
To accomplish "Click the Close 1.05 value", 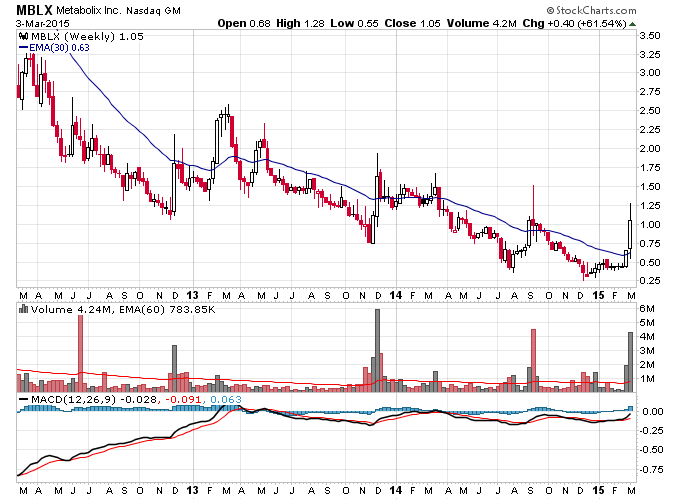I will pyautogui.click(x=412, y=23).
